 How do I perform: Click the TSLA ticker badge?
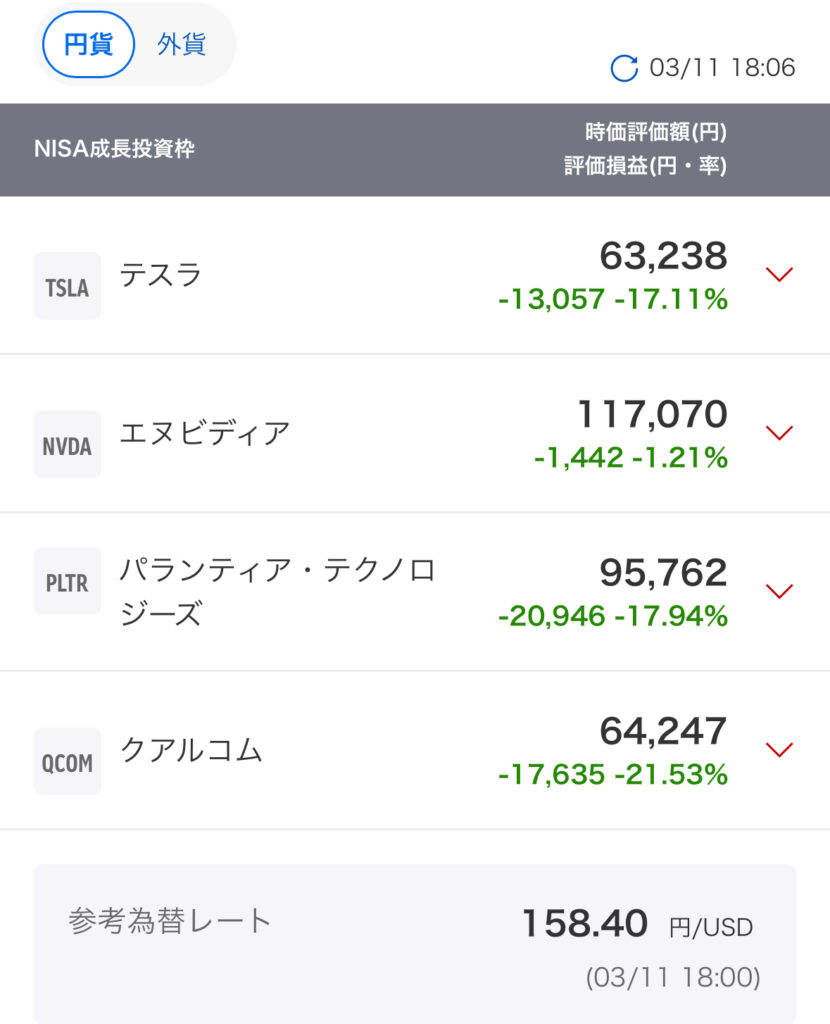point(67,287)
